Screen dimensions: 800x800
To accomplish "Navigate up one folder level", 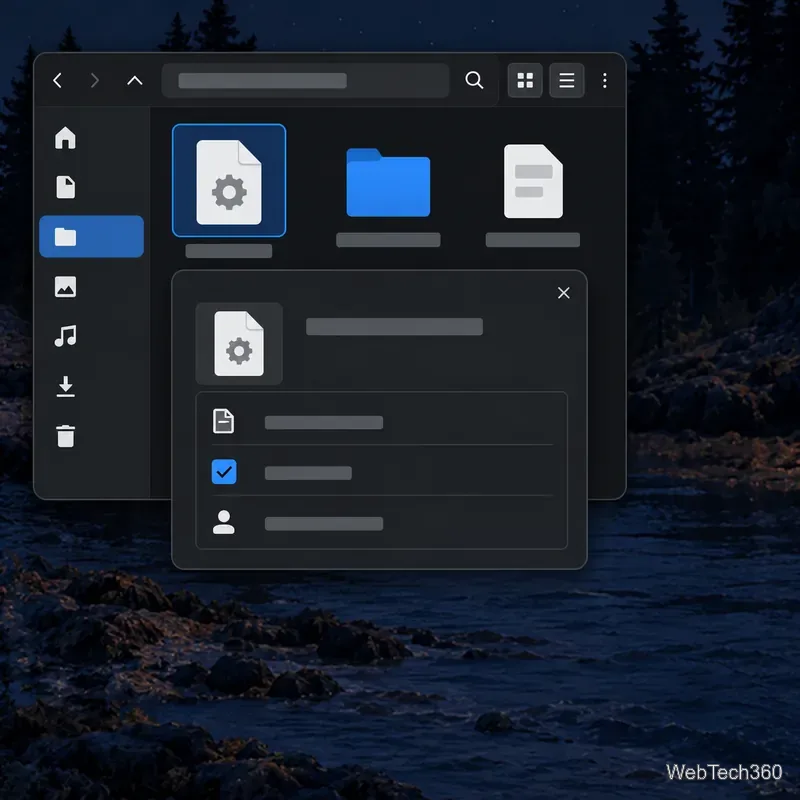I will pos(135,80).
